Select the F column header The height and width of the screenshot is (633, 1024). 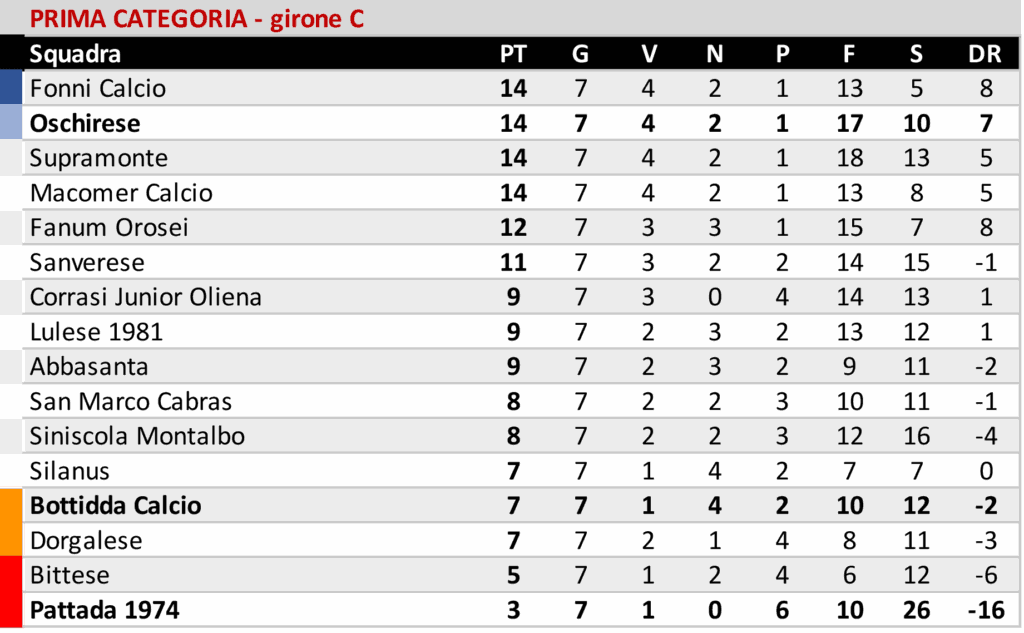point(849,54)
